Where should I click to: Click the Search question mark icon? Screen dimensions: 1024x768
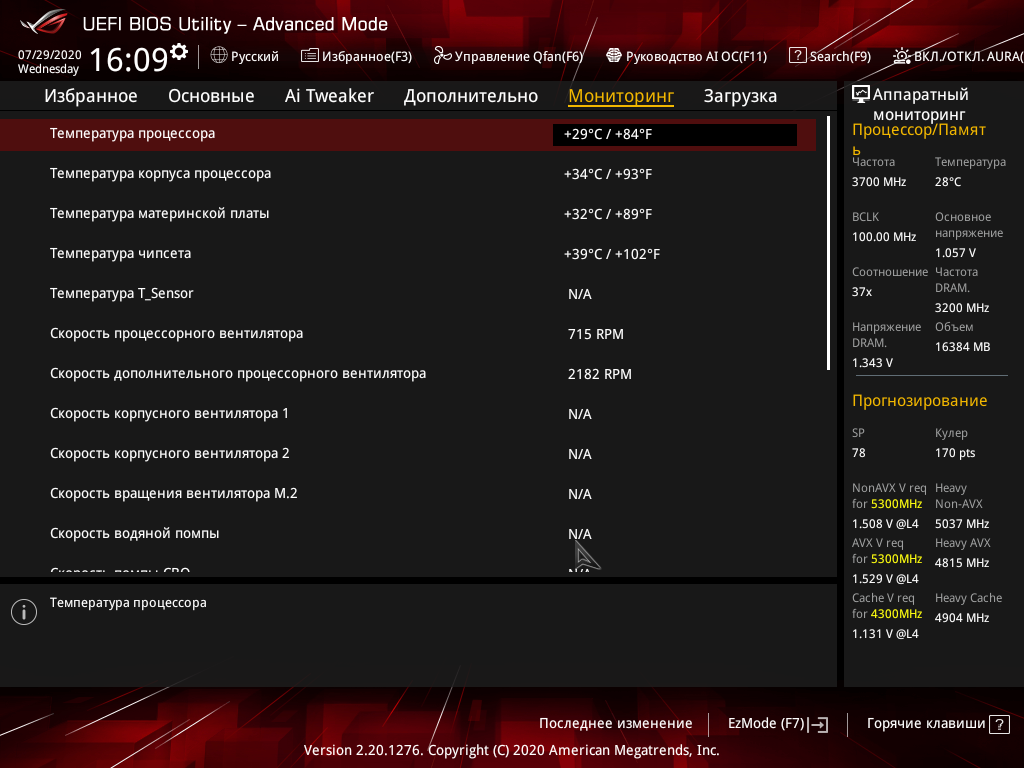(797, 56)
